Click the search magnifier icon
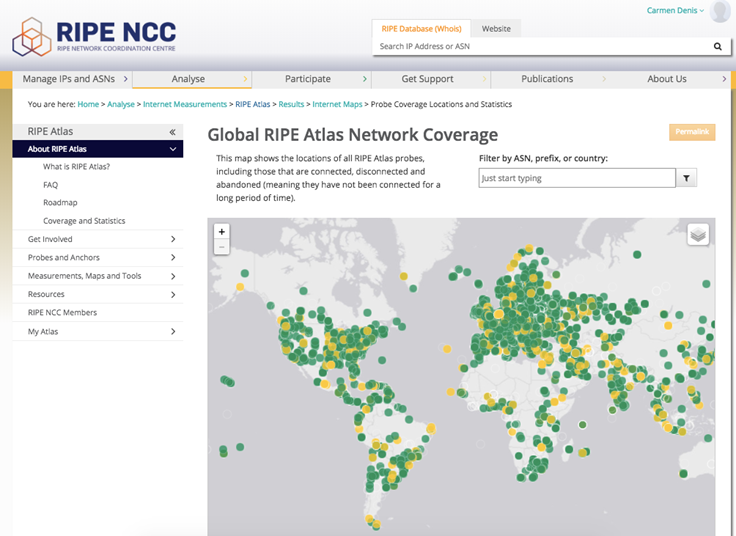This screenshot has height=536, width=736. pos(717,46)
